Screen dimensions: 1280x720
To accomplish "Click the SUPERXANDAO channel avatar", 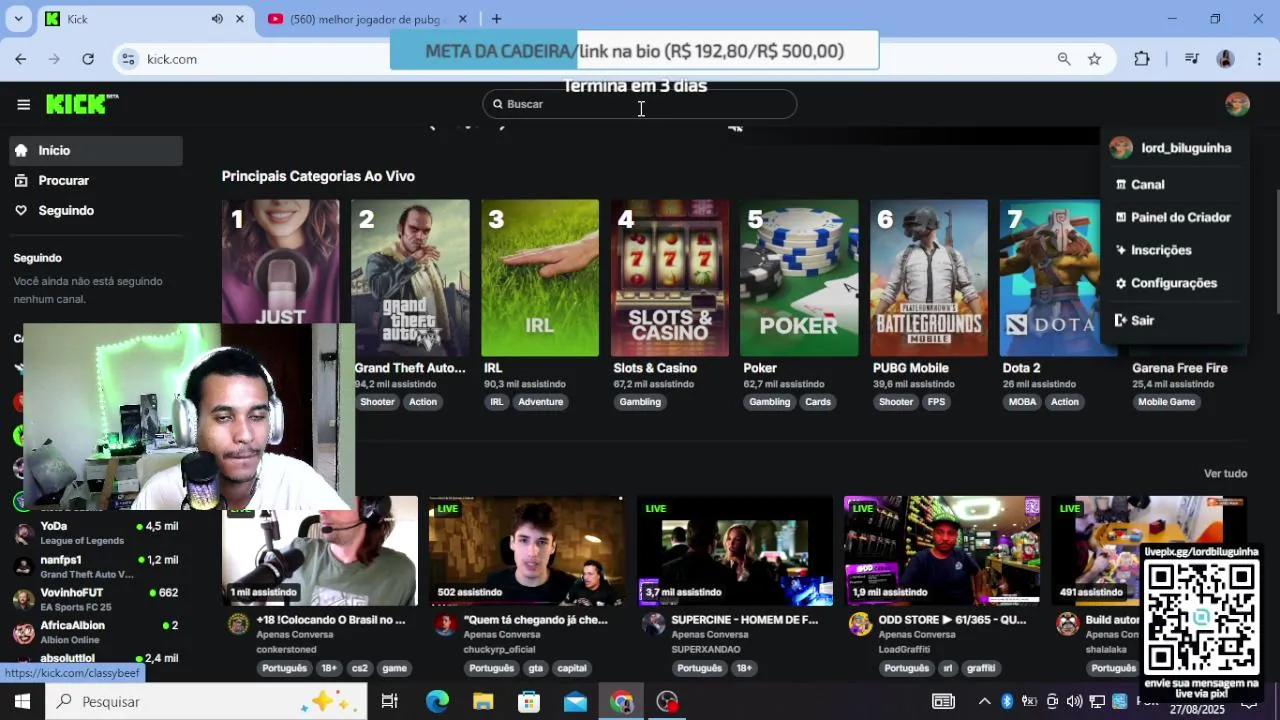I will click(654, 625).
